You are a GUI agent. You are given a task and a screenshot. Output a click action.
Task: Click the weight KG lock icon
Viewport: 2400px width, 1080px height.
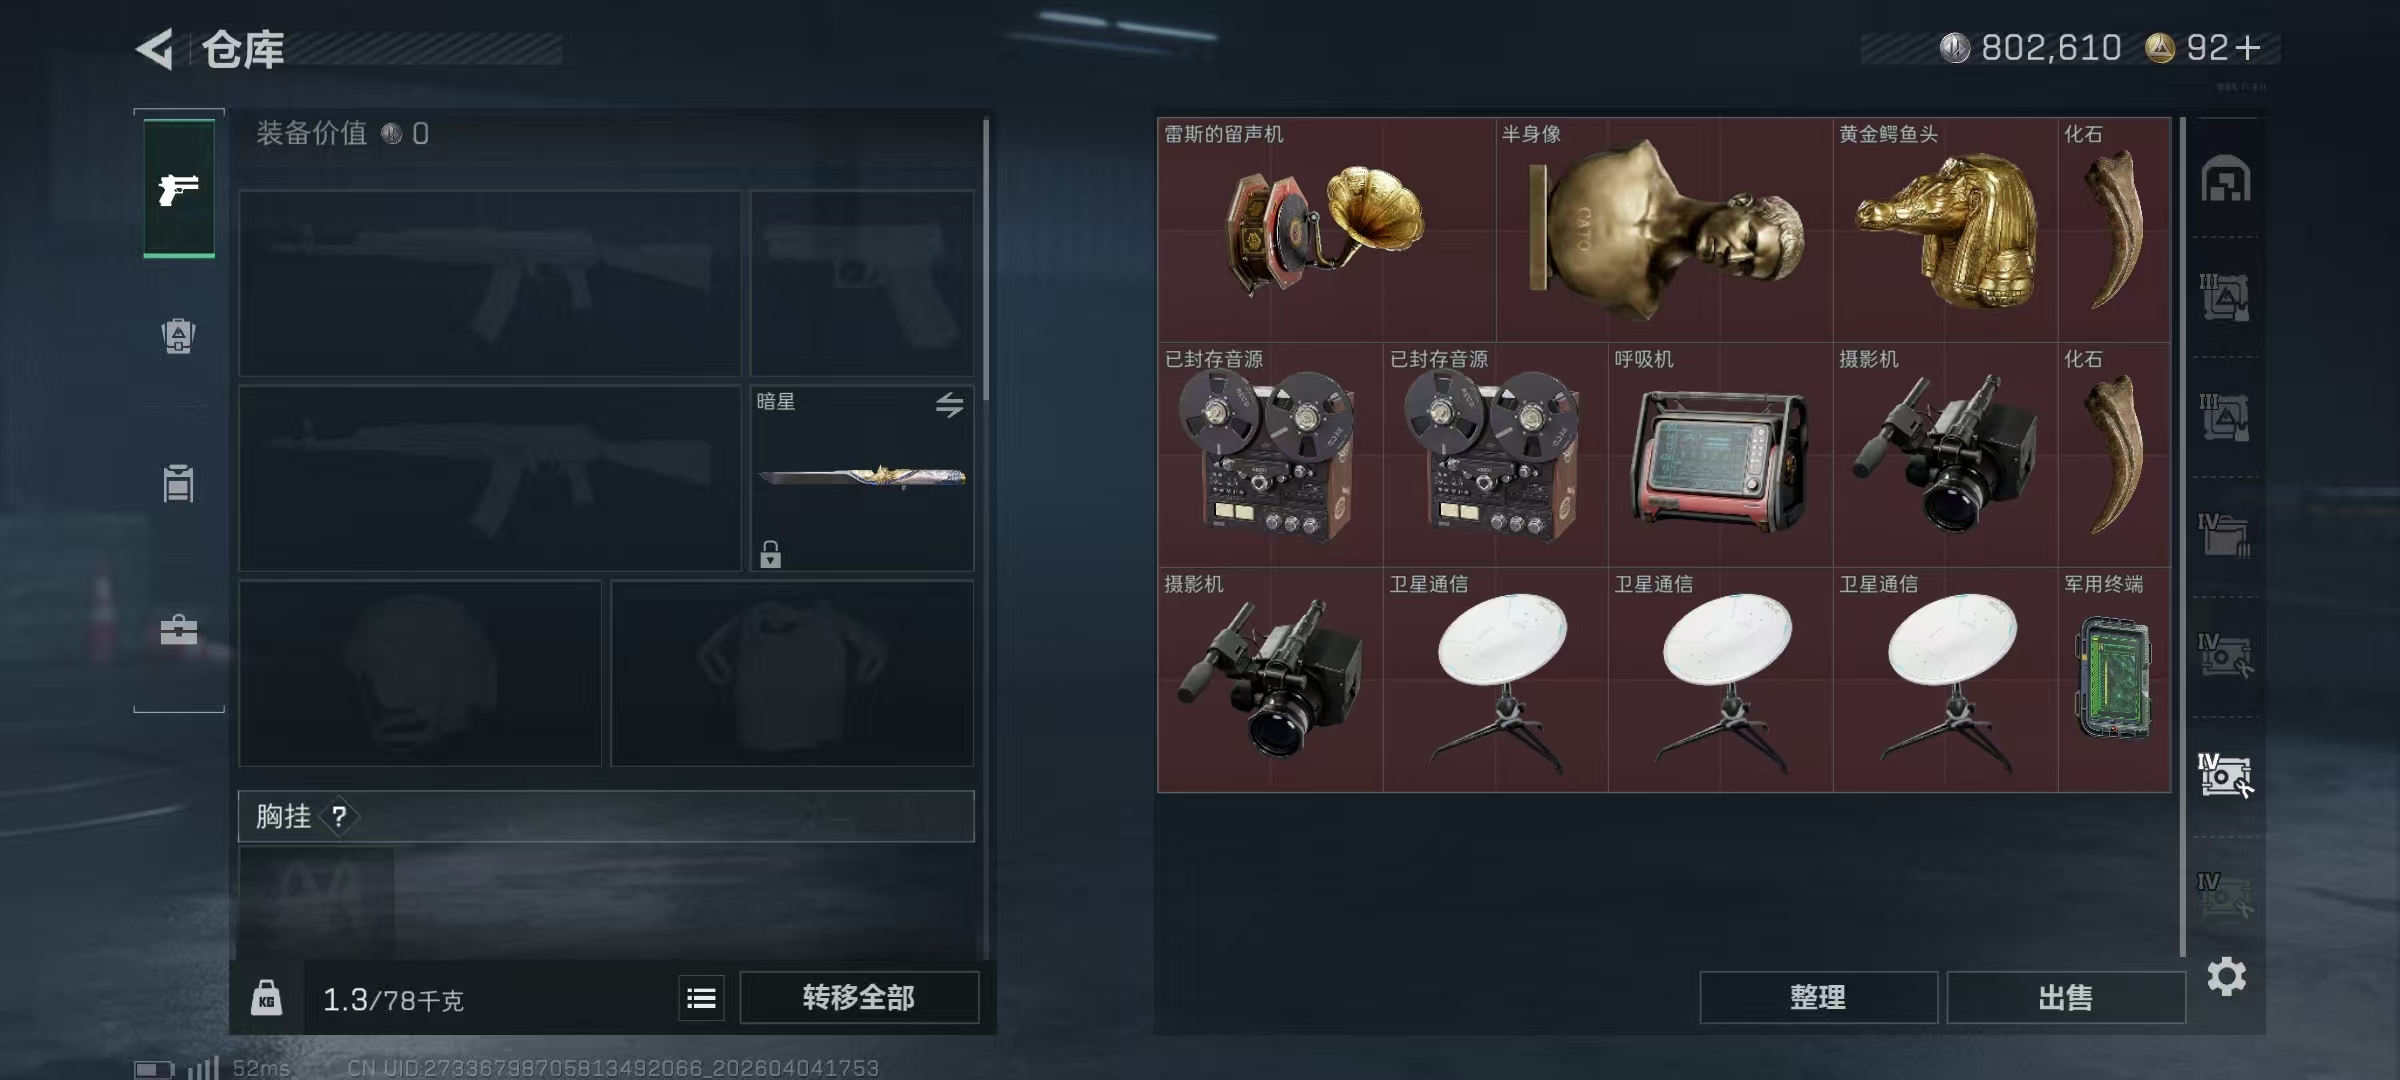pyautogui.click(x=266, y=998)
